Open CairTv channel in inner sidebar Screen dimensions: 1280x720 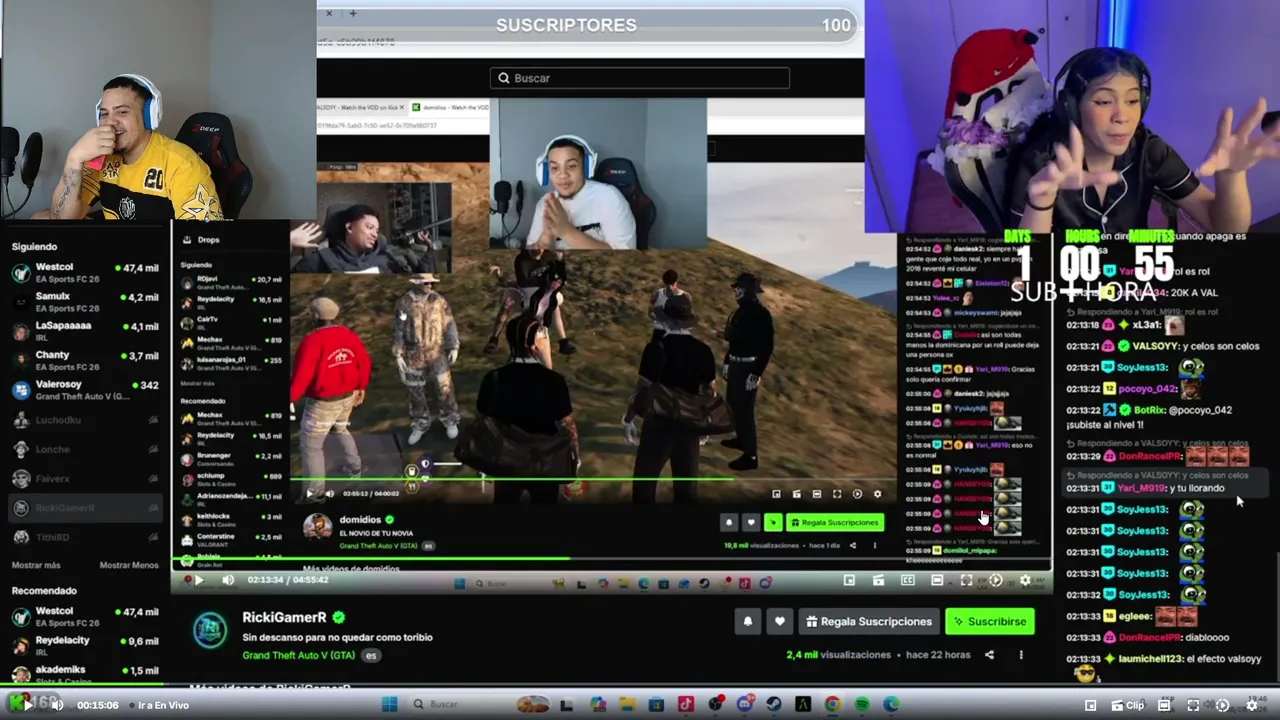pos(231,321)
